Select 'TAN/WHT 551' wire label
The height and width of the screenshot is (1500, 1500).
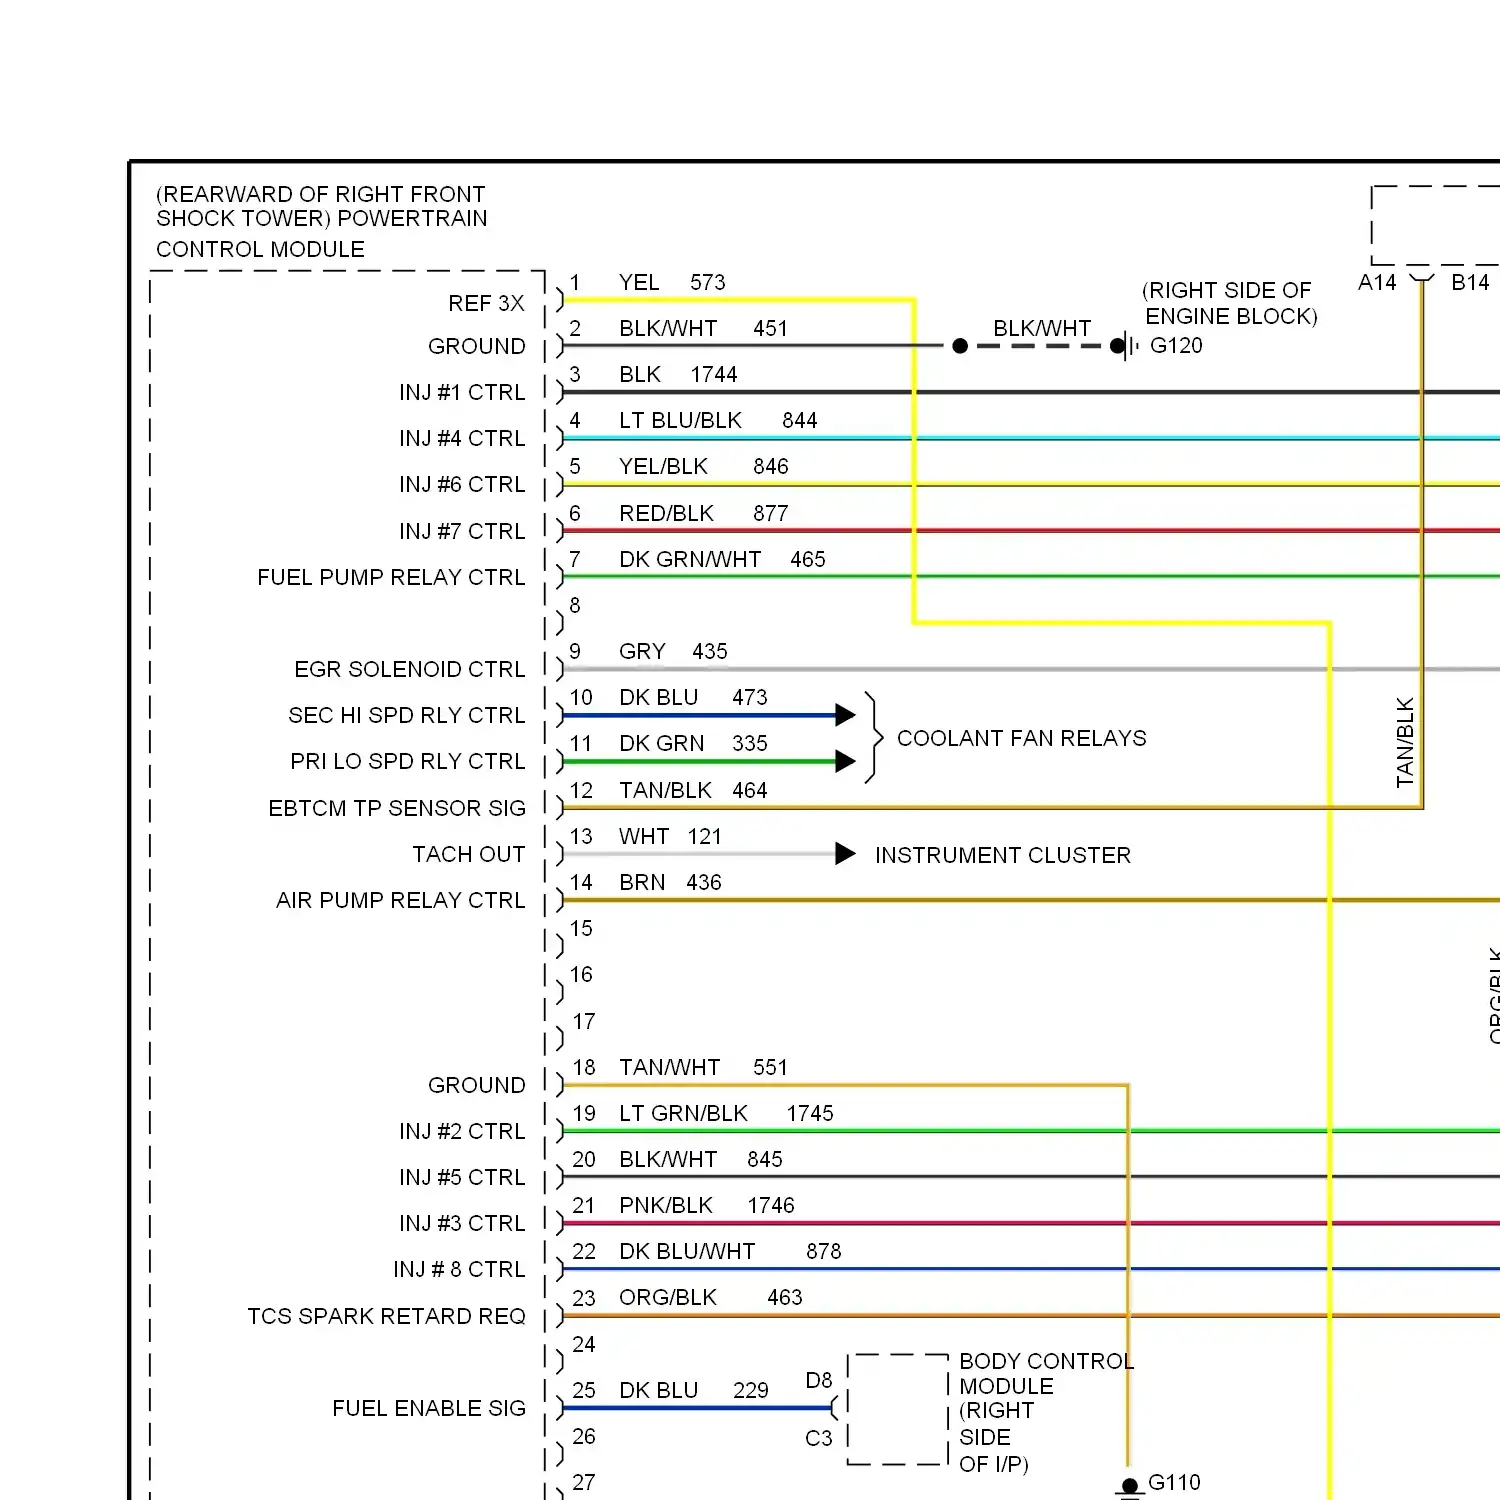[x=704, y=1068]
